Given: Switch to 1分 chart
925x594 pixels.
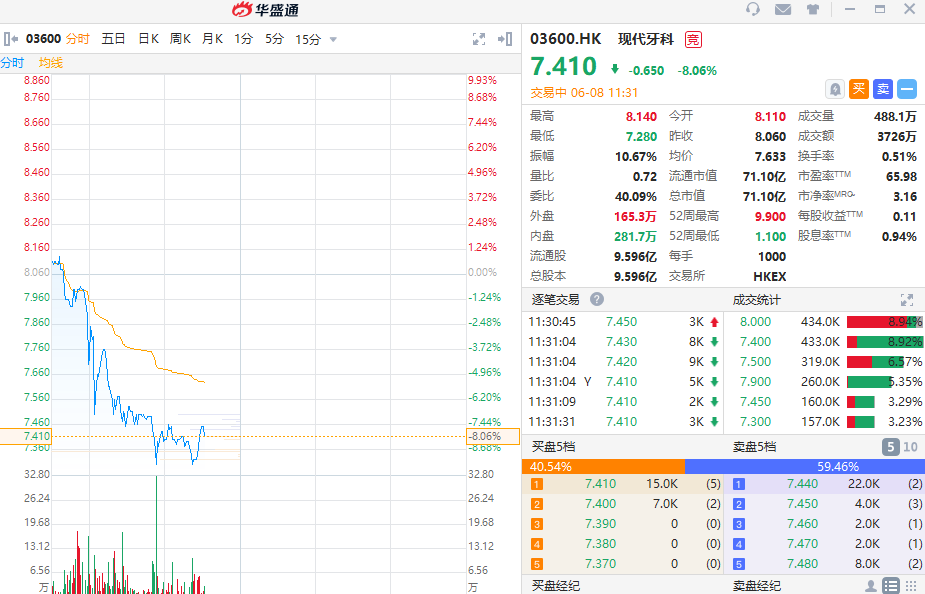Looking at the screenshot, I should point(244,39).
